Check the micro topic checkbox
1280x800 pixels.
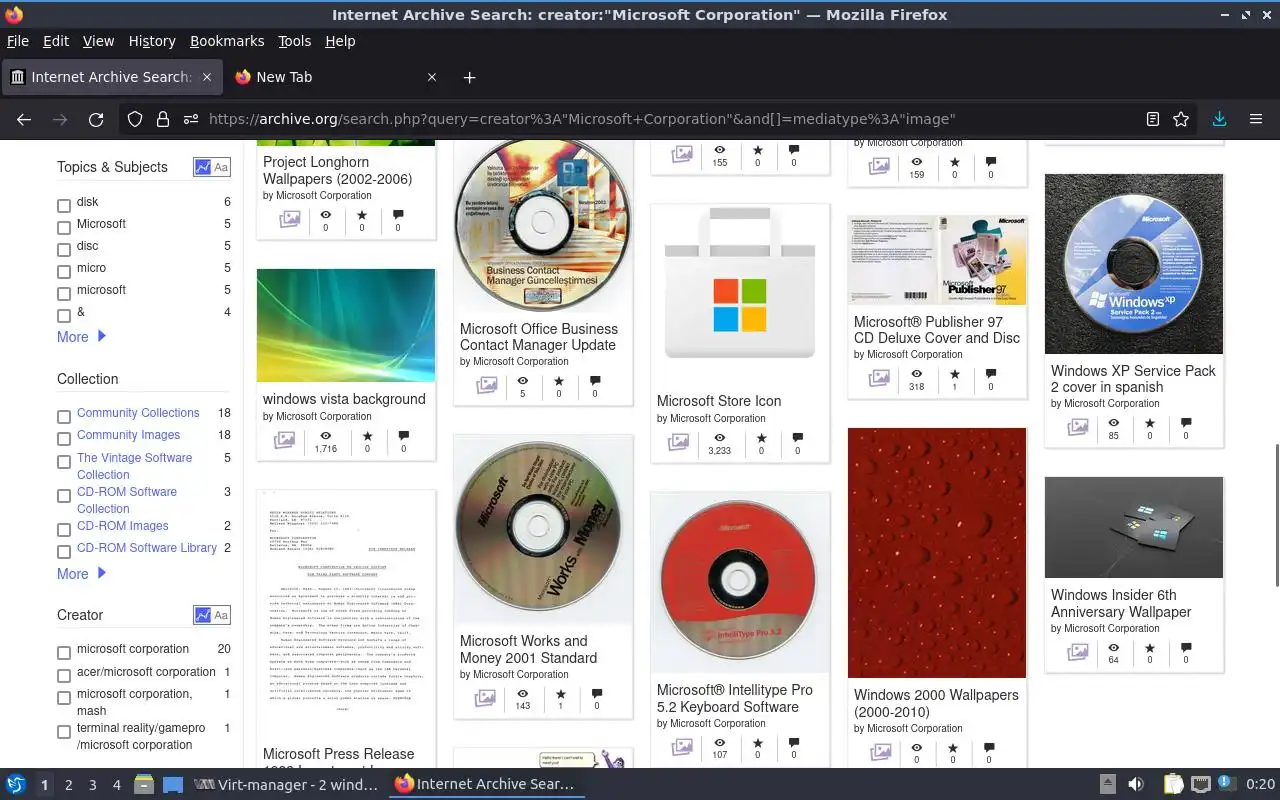pyautogui.click(x=64, y=272)
